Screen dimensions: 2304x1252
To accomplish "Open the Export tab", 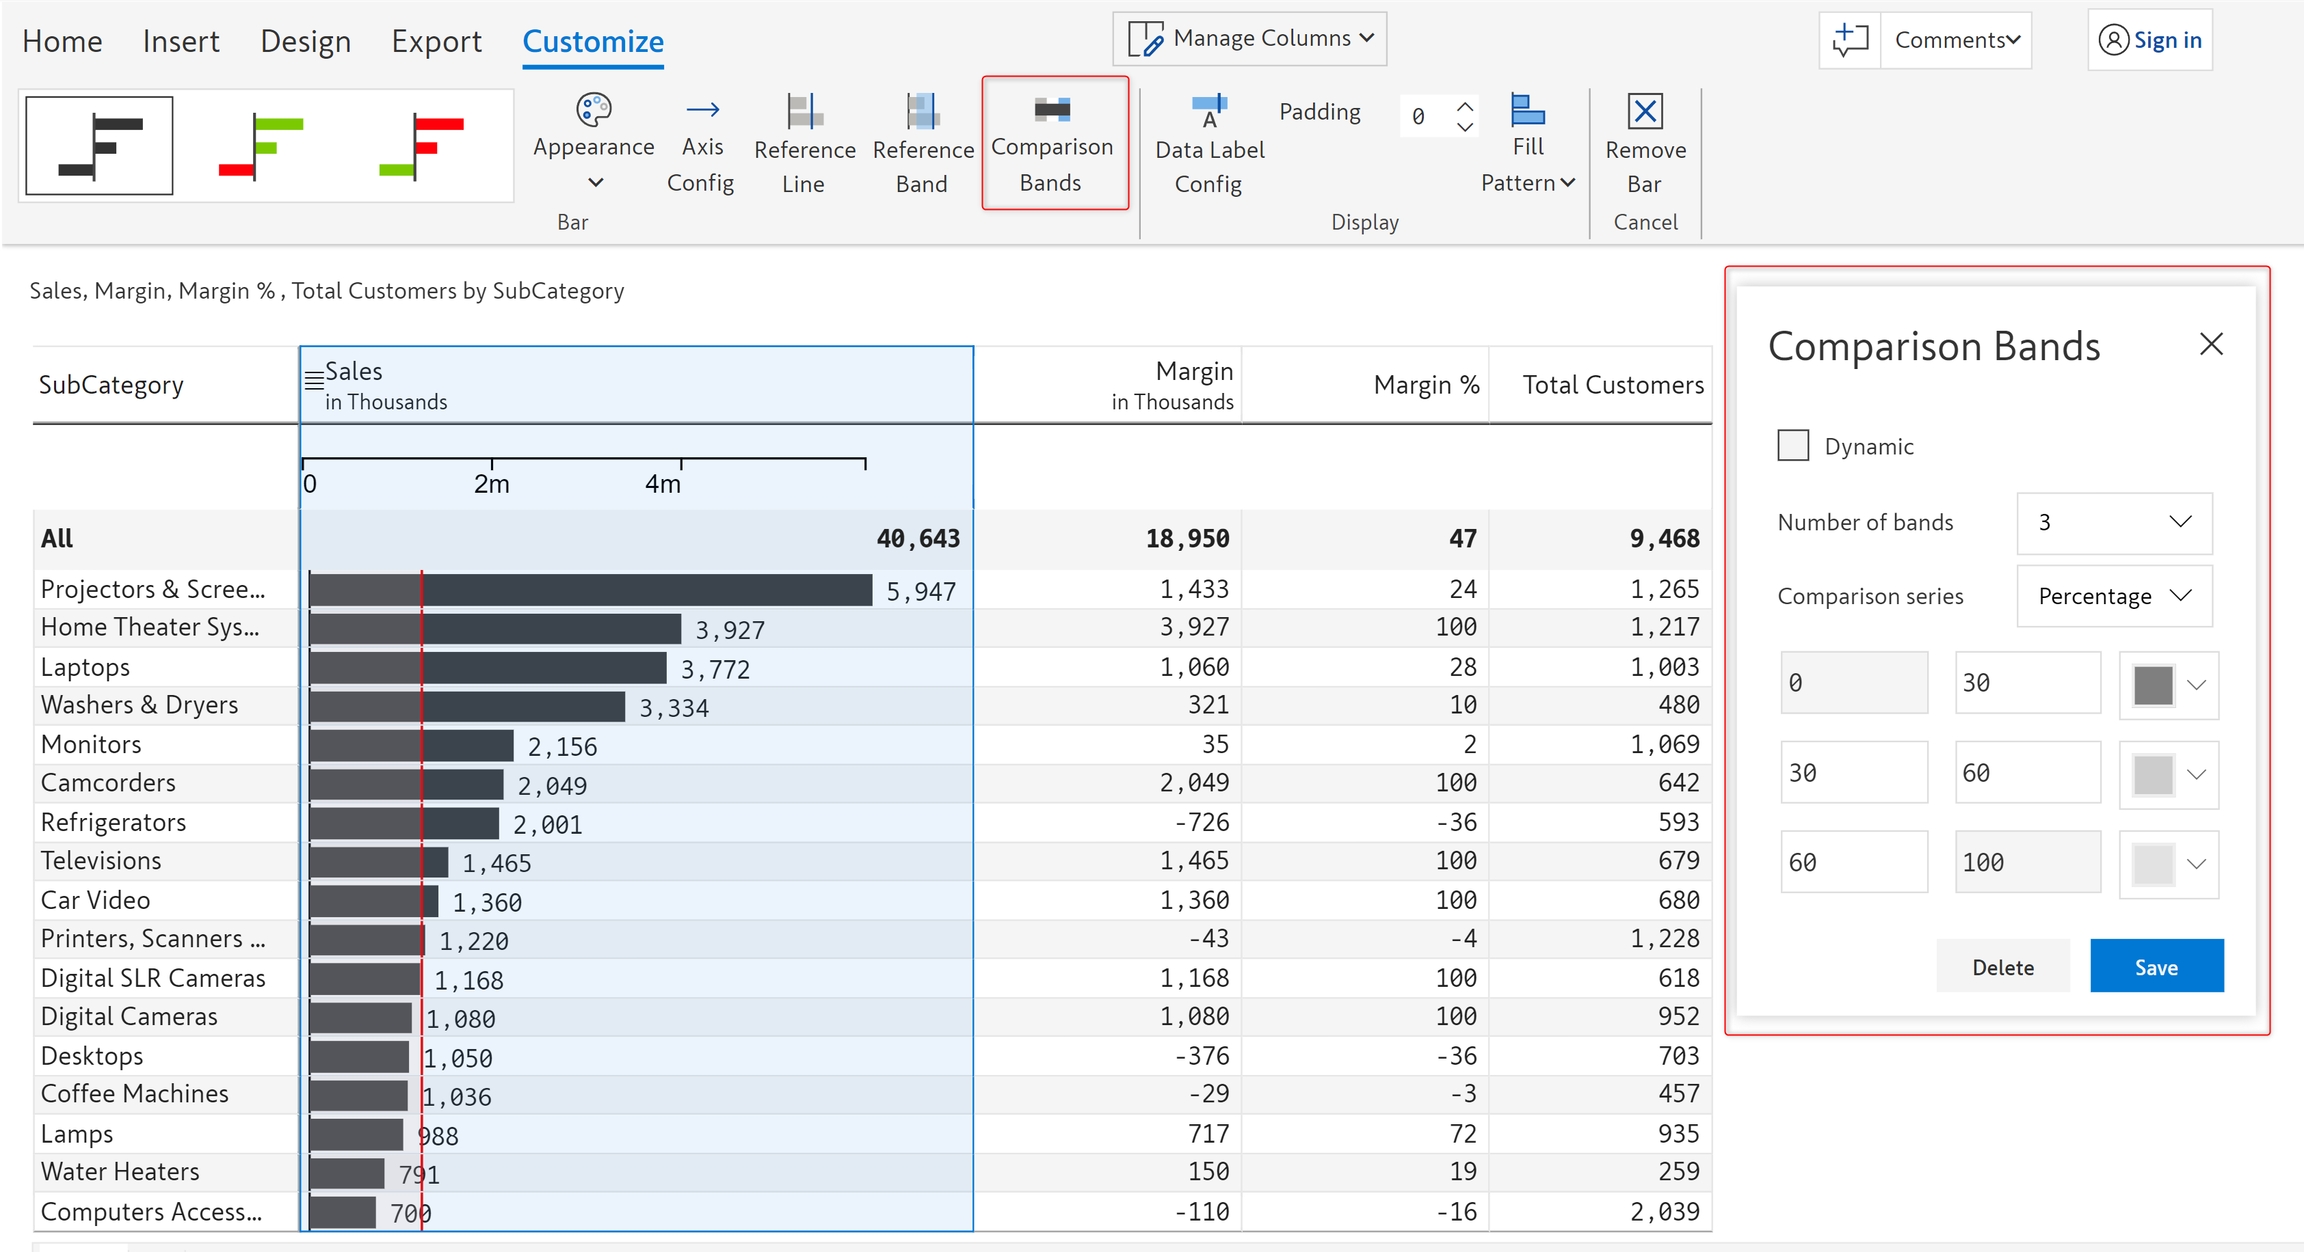I will point(436,41).
